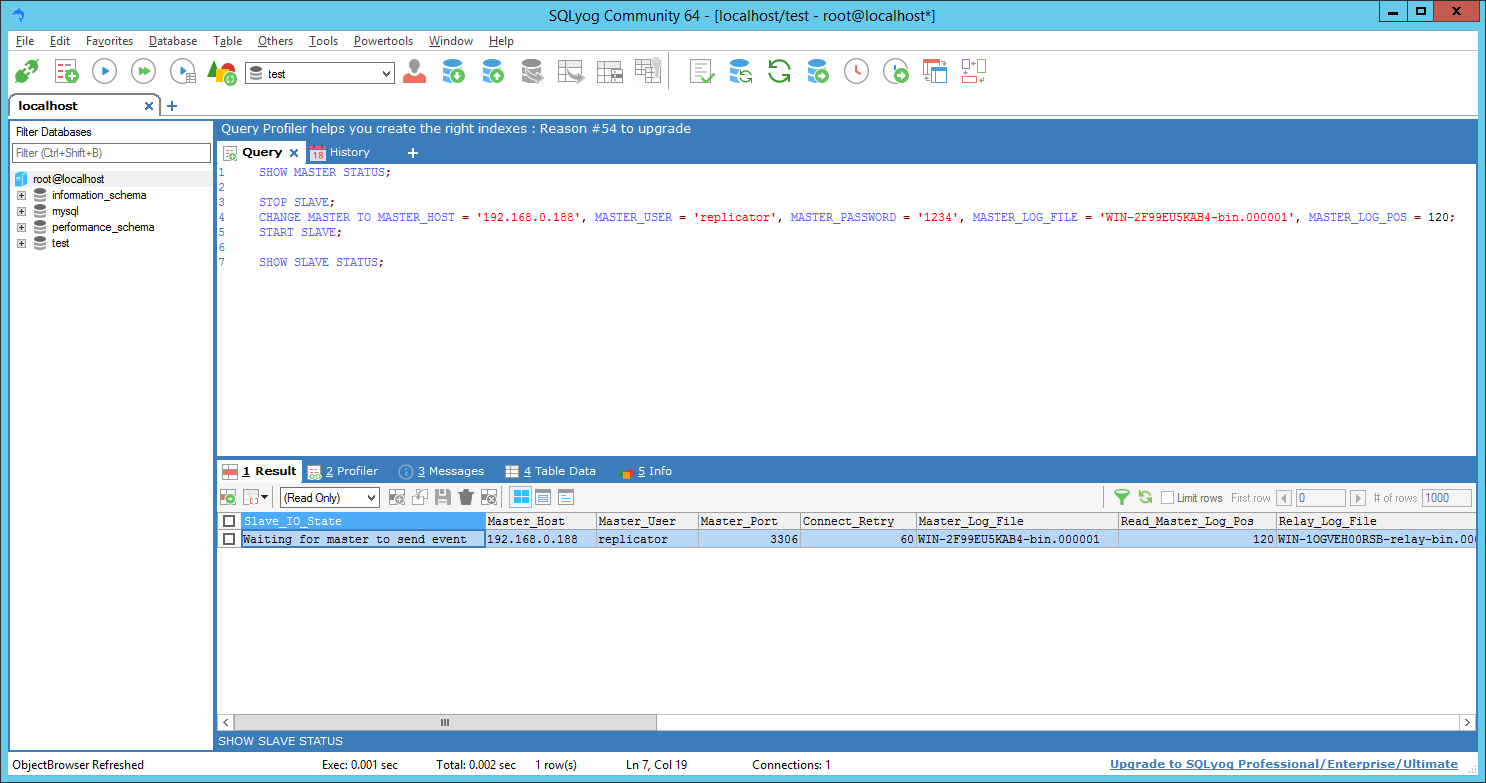This screenshot has width=1486, height=783.
Task: Open the Scheduled Backup clock icon
Action: point(857,72)
